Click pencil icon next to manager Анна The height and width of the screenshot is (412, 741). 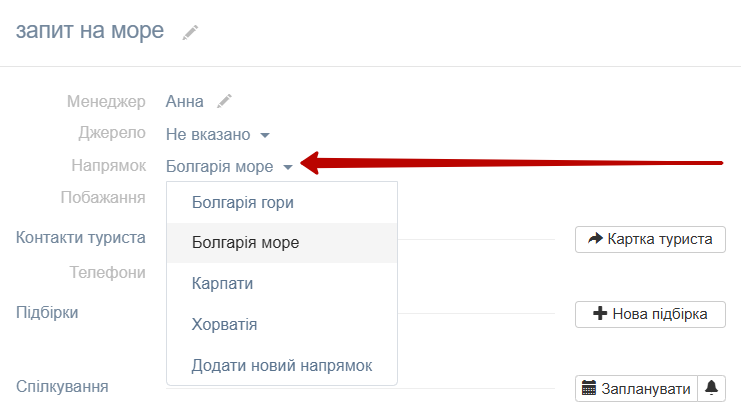coord(224,101)
